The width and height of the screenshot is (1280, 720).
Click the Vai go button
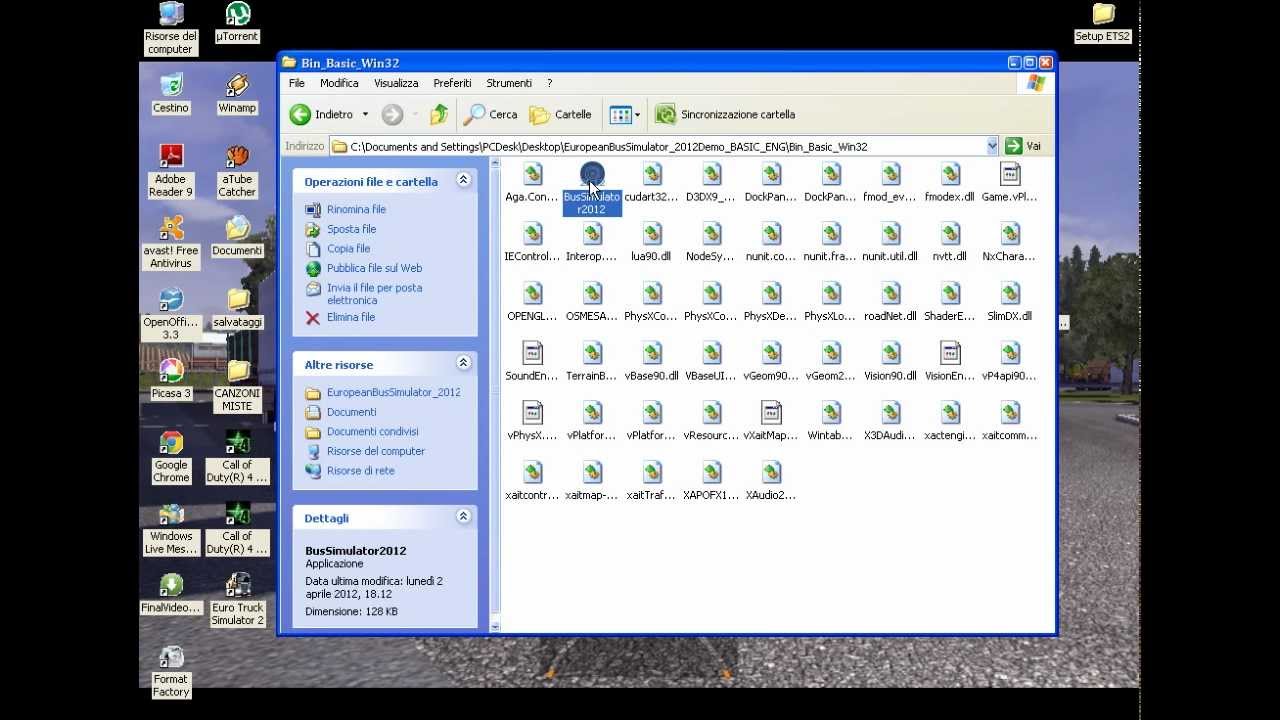pyautogui.click(x=1023, y=146)
